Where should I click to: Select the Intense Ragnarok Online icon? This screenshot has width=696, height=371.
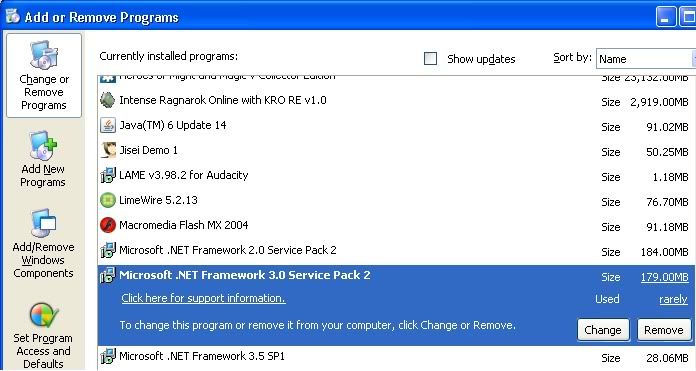click(x=107, y=100)
